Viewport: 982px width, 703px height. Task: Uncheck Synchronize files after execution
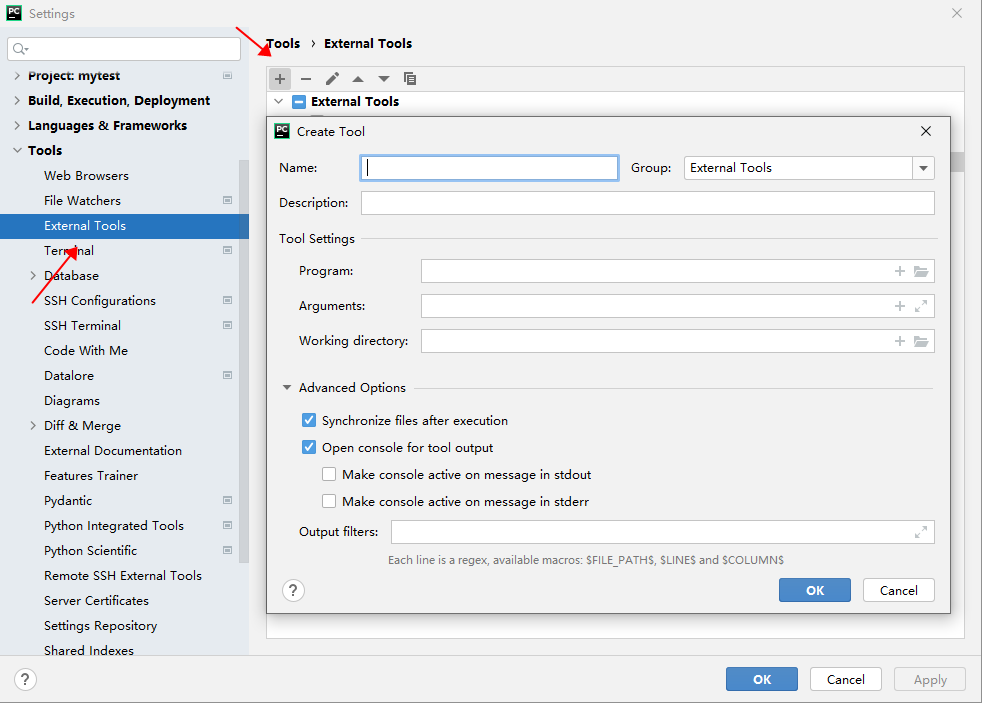[x=309, y=420]
